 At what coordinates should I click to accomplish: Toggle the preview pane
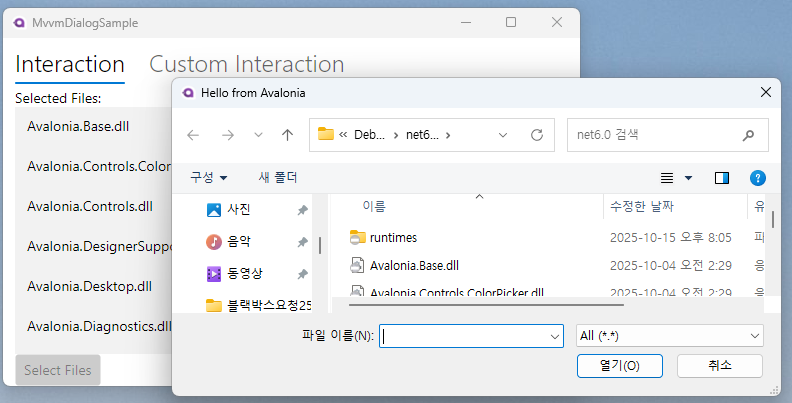tap(722, 178)
